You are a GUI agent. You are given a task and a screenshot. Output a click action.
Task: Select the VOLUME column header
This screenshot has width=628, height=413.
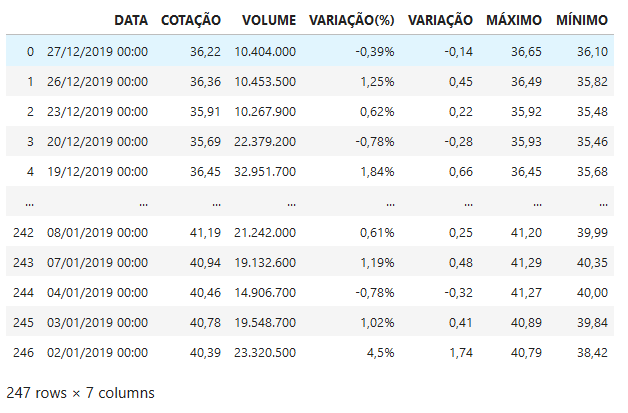click(269, 20)
